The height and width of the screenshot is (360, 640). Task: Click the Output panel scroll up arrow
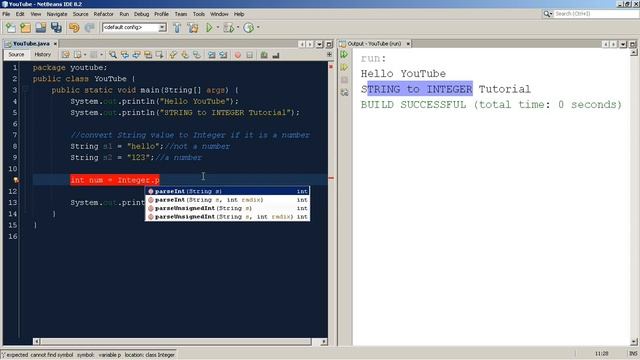[633, 53]
